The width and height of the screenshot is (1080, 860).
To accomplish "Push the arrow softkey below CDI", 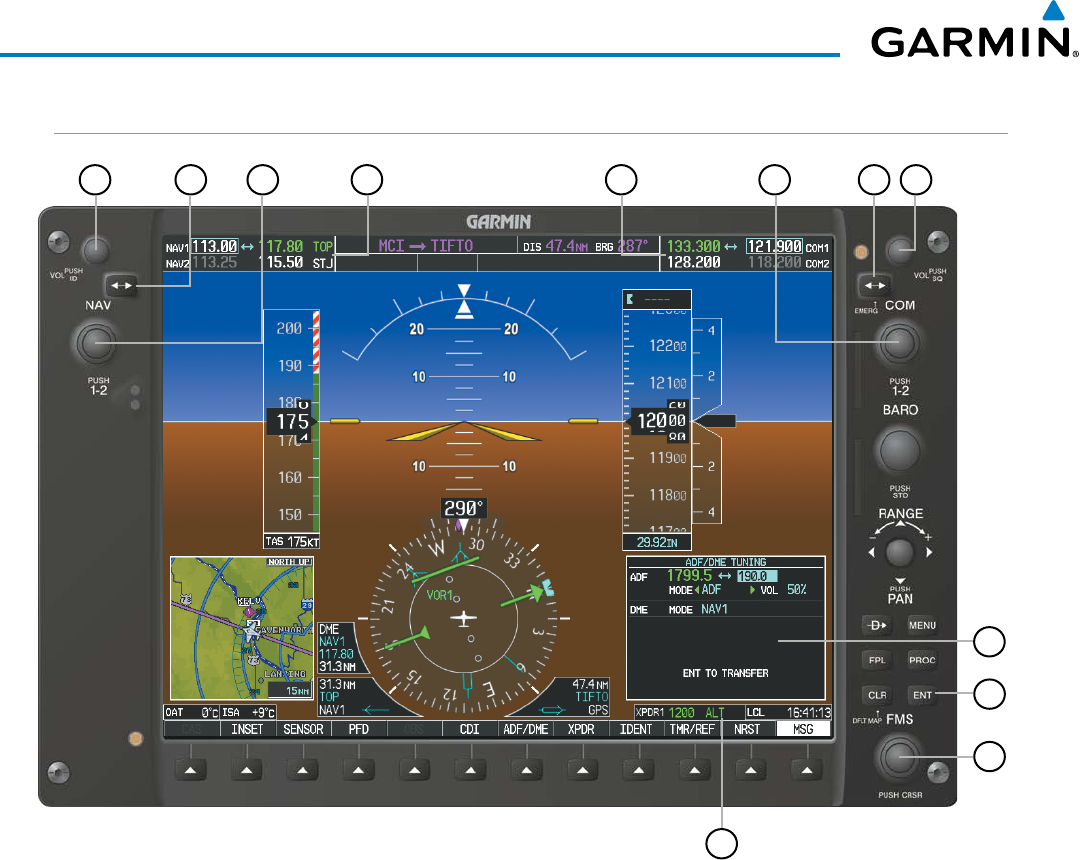I will [470, 770].
